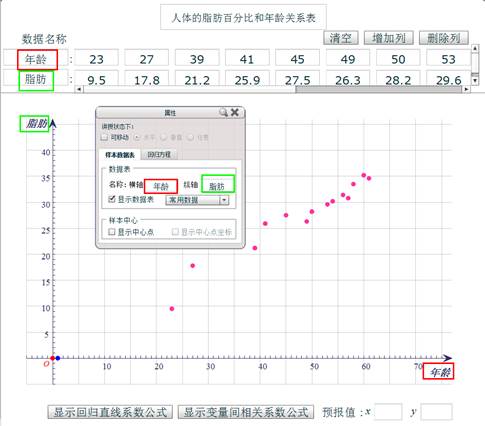Click the horizontal scrollbar right arrow
Viewport: 485px width, 426px height.
[x=466, y=89]
